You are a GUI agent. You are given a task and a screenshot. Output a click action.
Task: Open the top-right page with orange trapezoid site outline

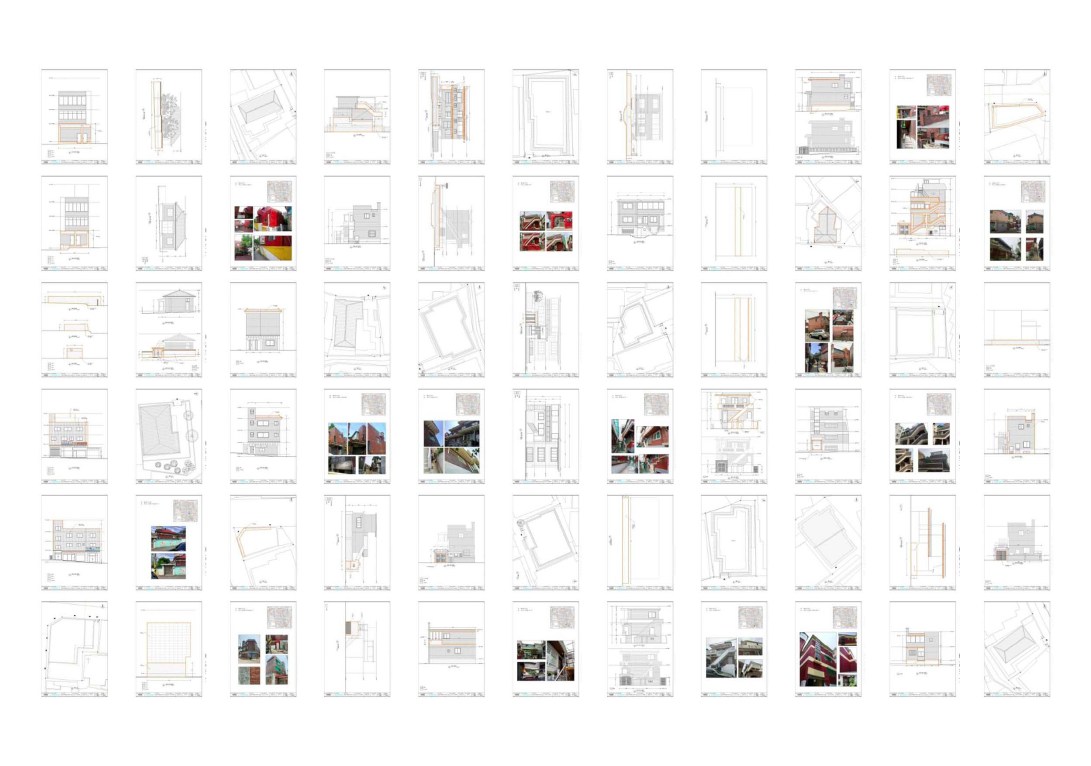click(x=1016, y=117)
